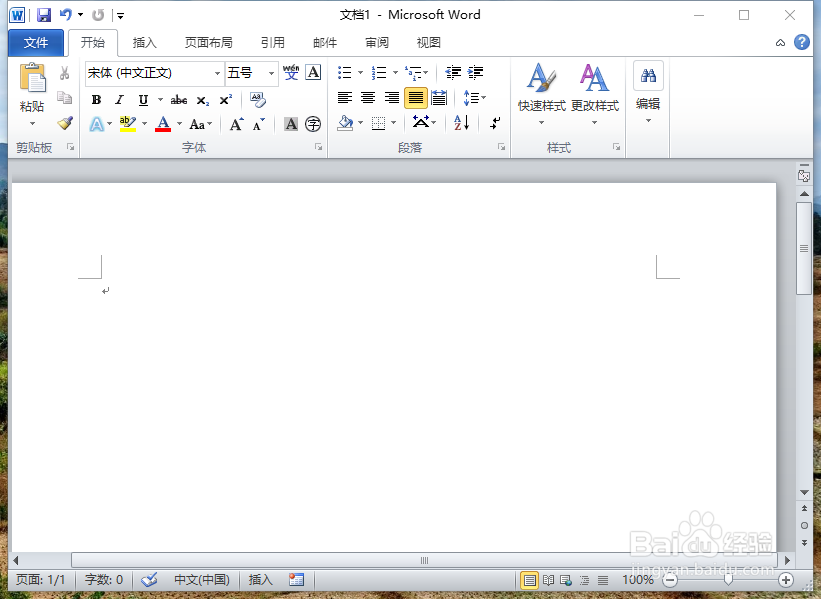Apply strikethrough formatting
The width and height of the screenshot is (821, 599).
pyautogui.click(x=179, y=99)
